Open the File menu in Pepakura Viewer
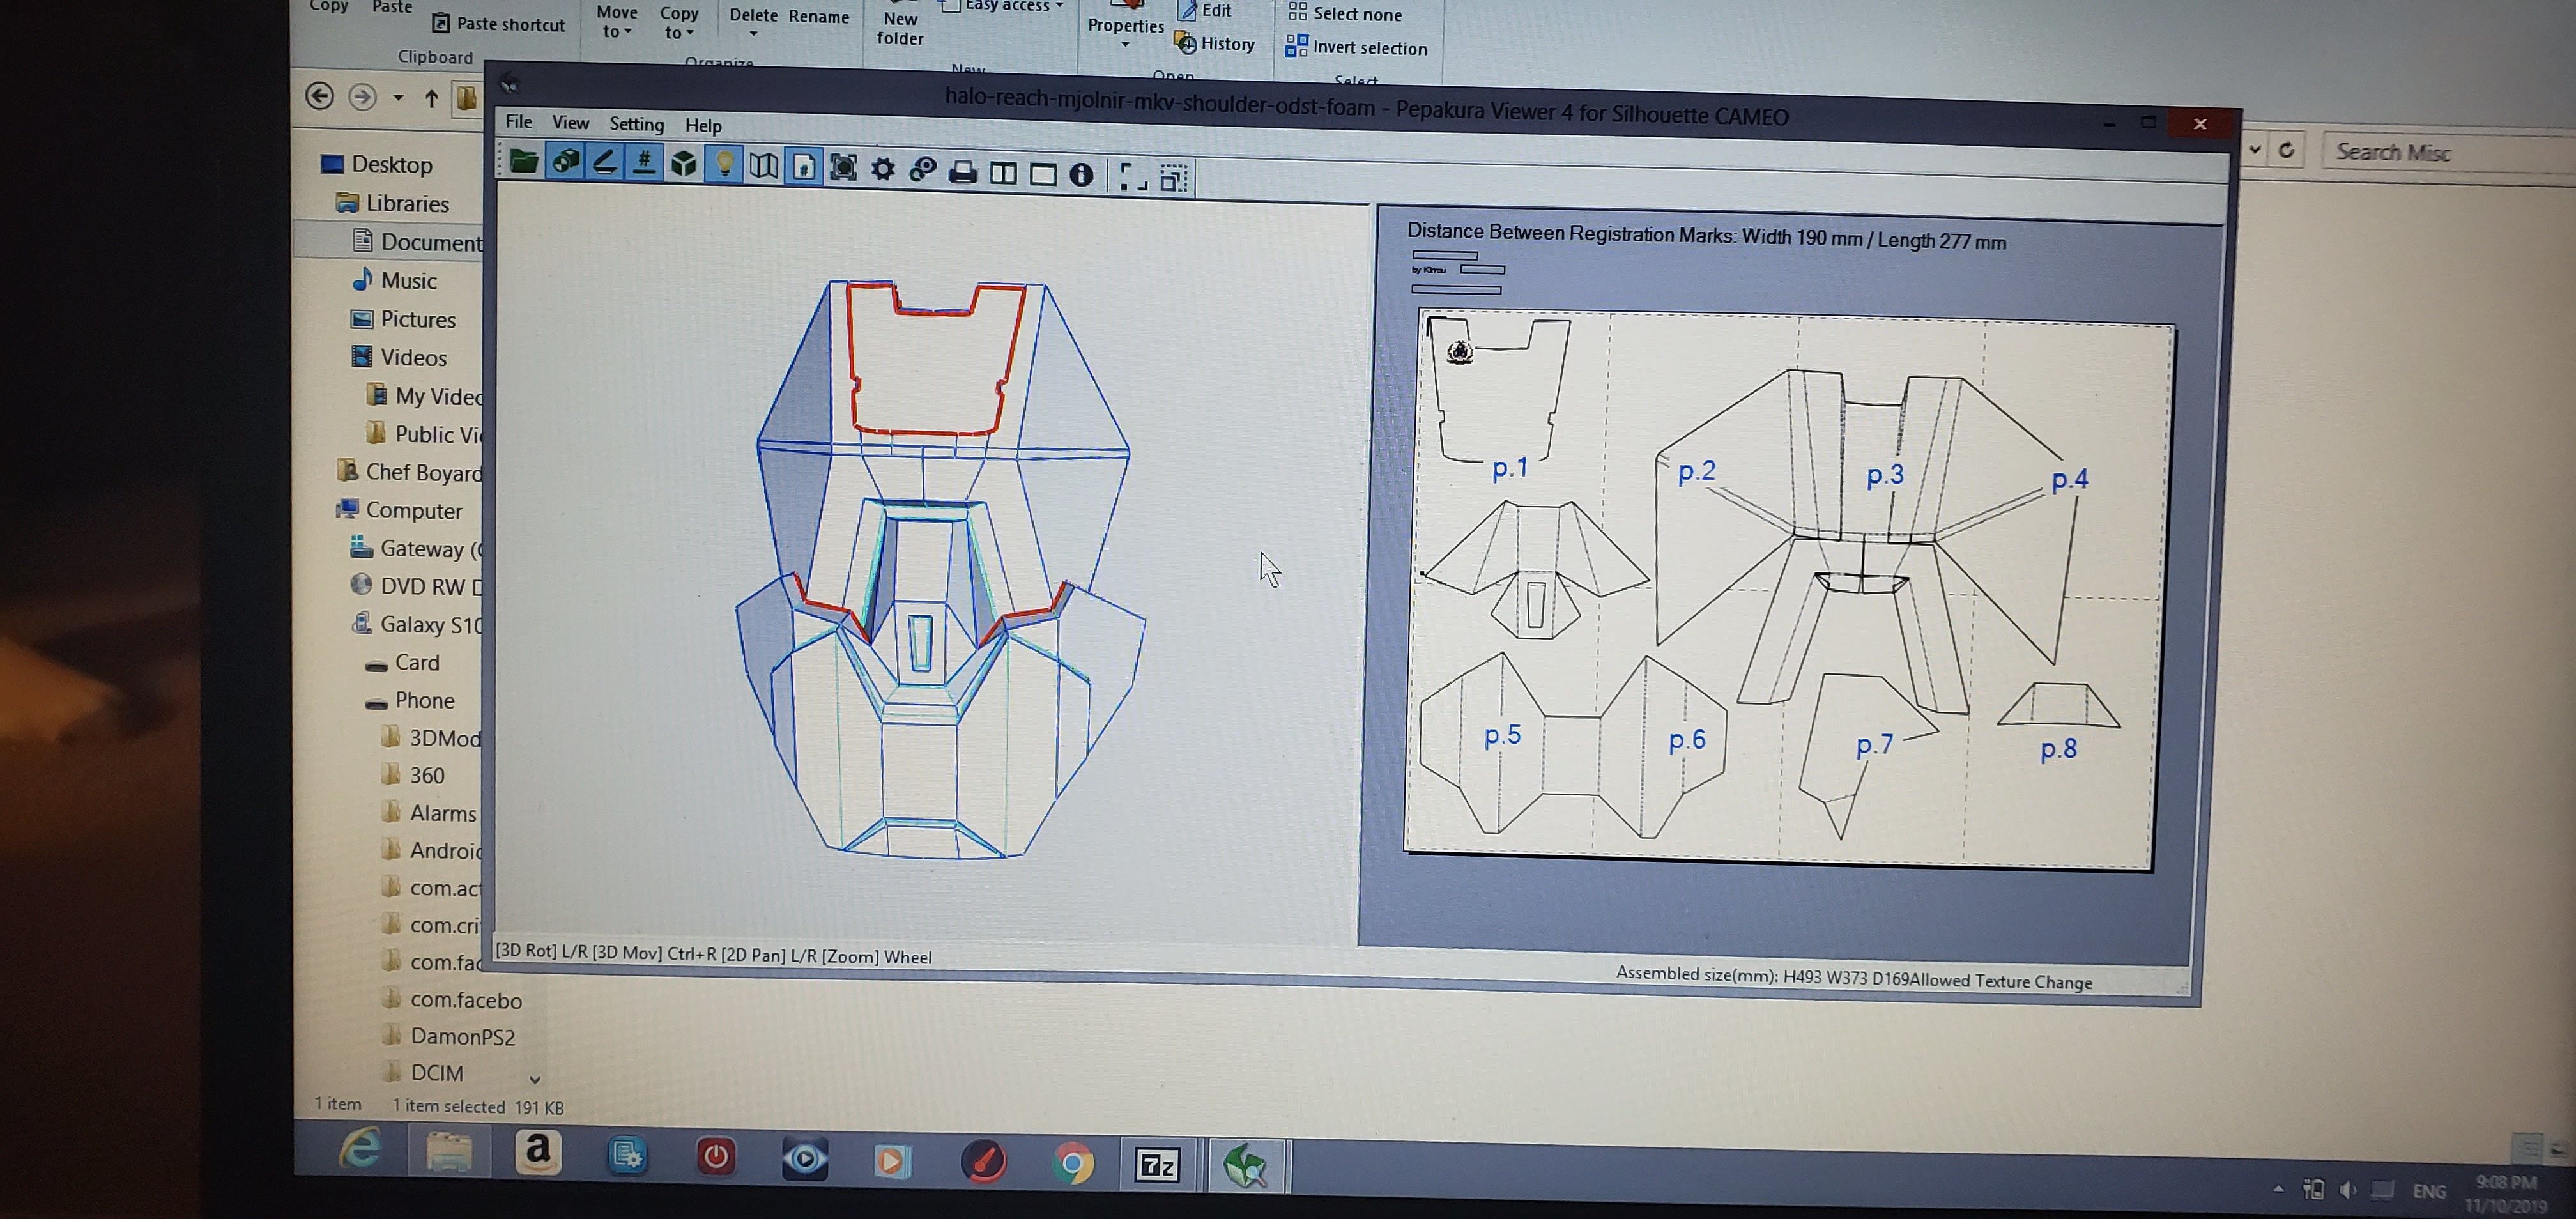This screenshot has height=1219, width=2576. point(518,121)
